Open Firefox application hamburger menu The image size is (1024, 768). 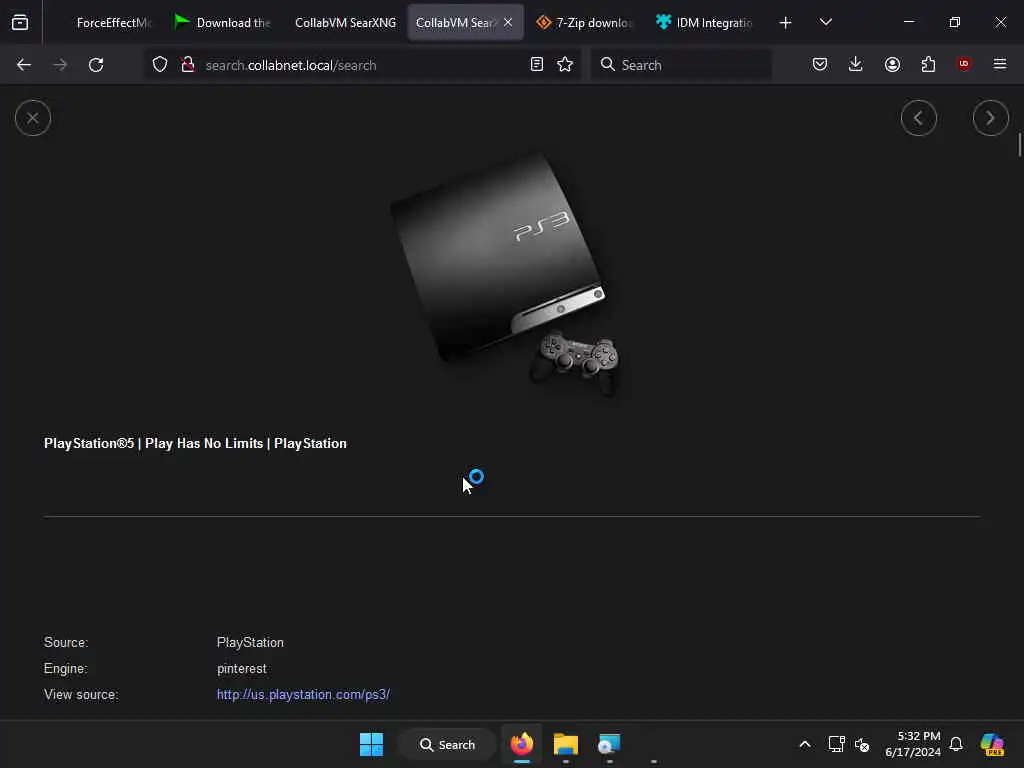(999, 65)
